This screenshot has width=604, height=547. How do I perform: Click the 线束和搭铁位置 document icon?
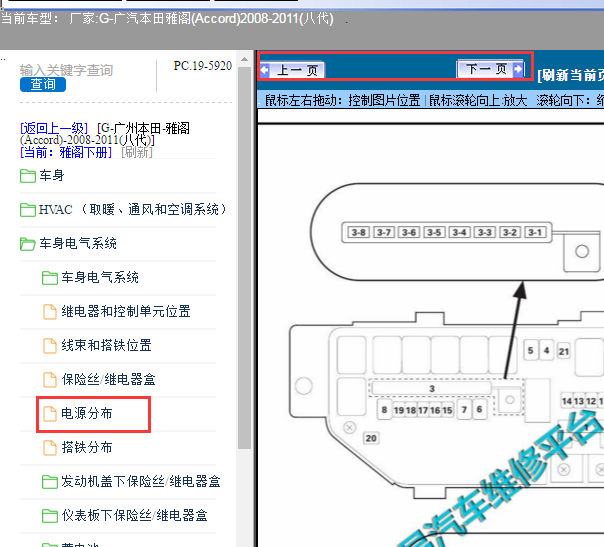click(50, 346)
